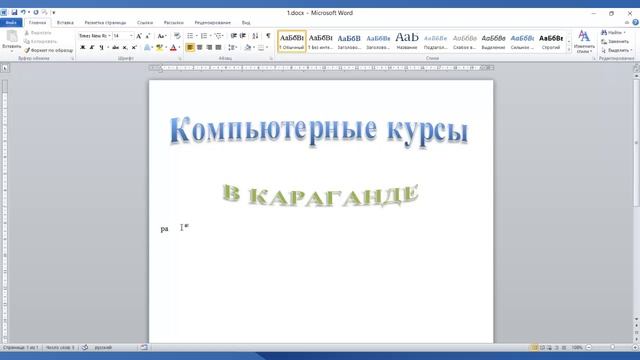Toggle subscript formatting
Image resolution: width=640 pixels, height=360 pixels.
(x=125, y=48)
